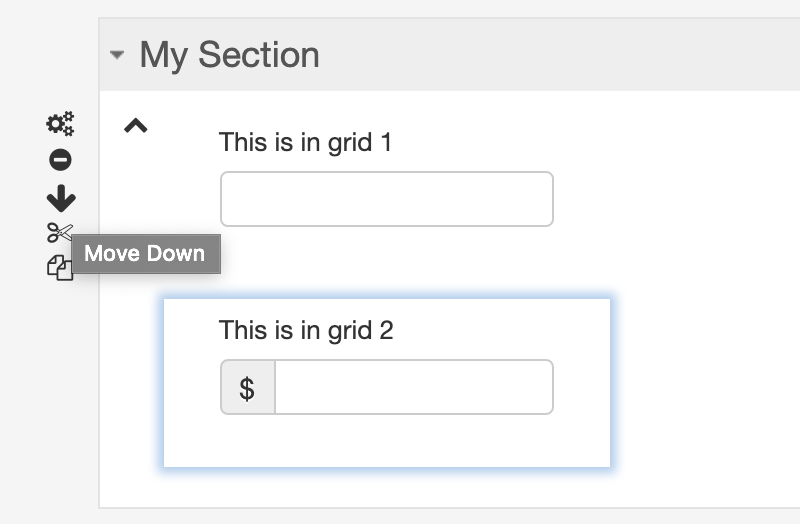Click the up chevron beside grid 1
This screenshot has width=800, height=524.
pyautogui.click(x=136, y=126)
